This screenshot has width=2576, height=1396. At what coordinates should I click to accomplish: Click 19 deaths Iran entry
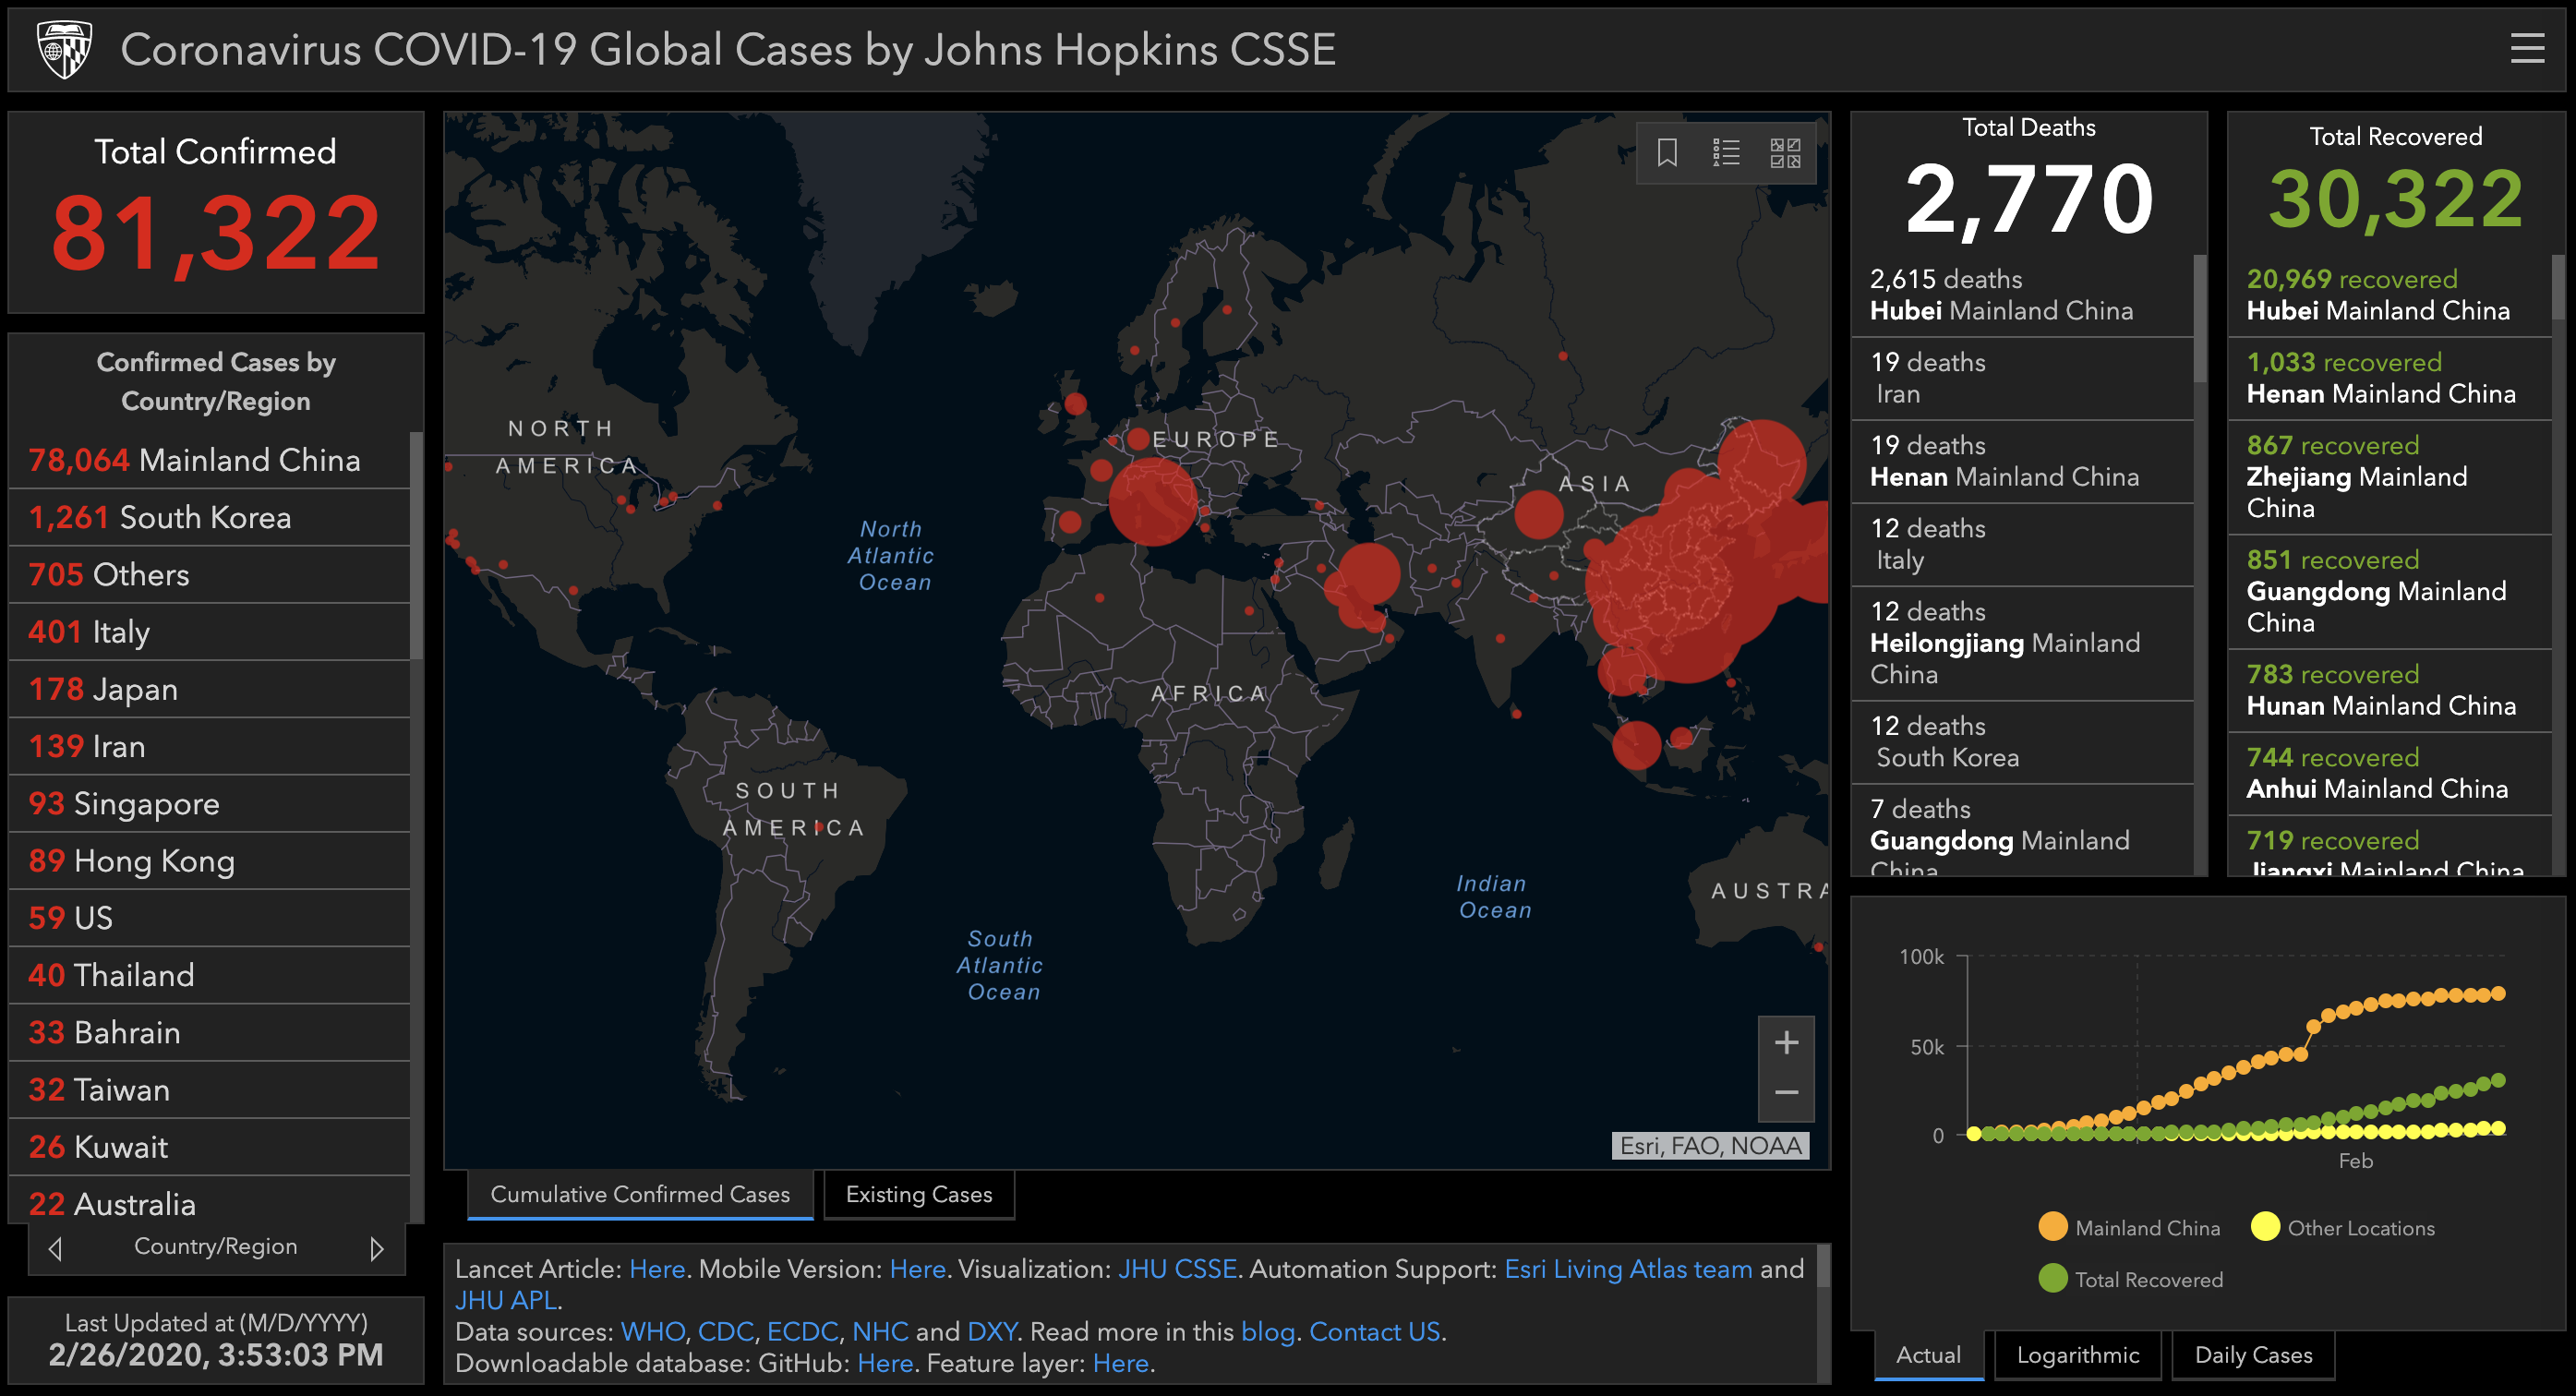click(x=2022, y=378)
